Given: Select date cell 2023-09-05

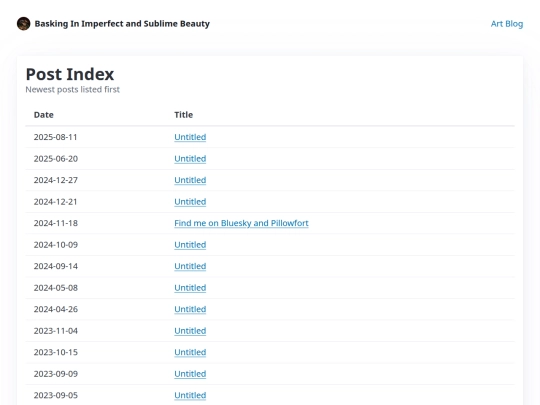Looking at the screenshot, I should coord(56,395).
